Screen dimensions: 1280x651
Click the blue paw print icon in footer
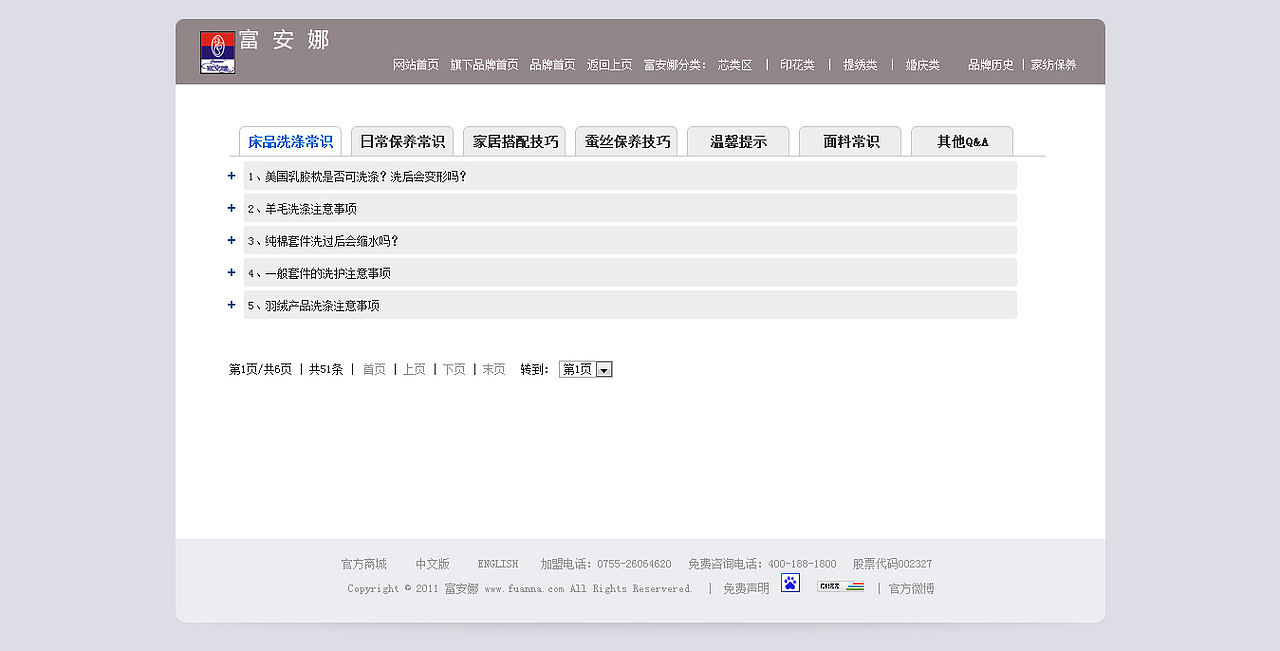790,583
